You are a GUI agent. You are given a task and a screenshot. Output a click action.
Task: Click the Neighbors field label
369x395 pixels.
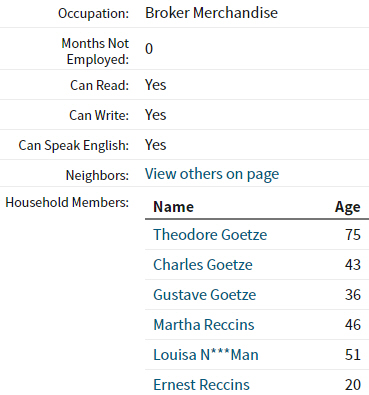point(97,175)
